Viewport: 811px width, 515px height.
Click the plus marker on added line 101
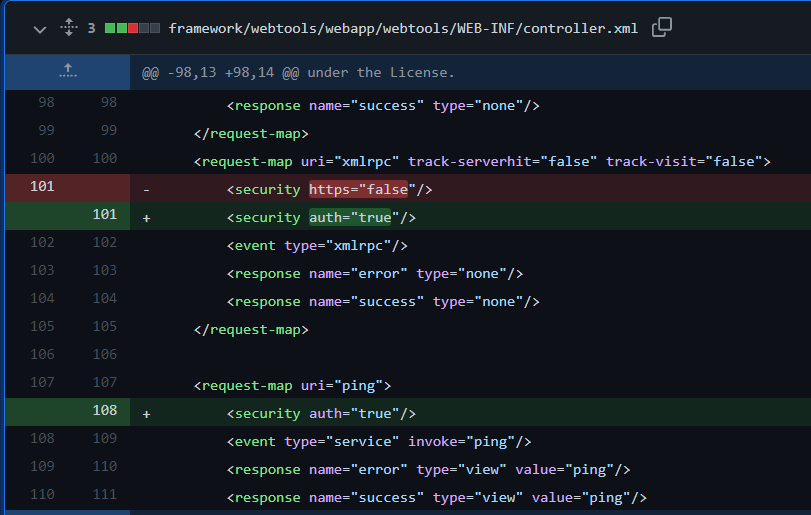(147, 218)
